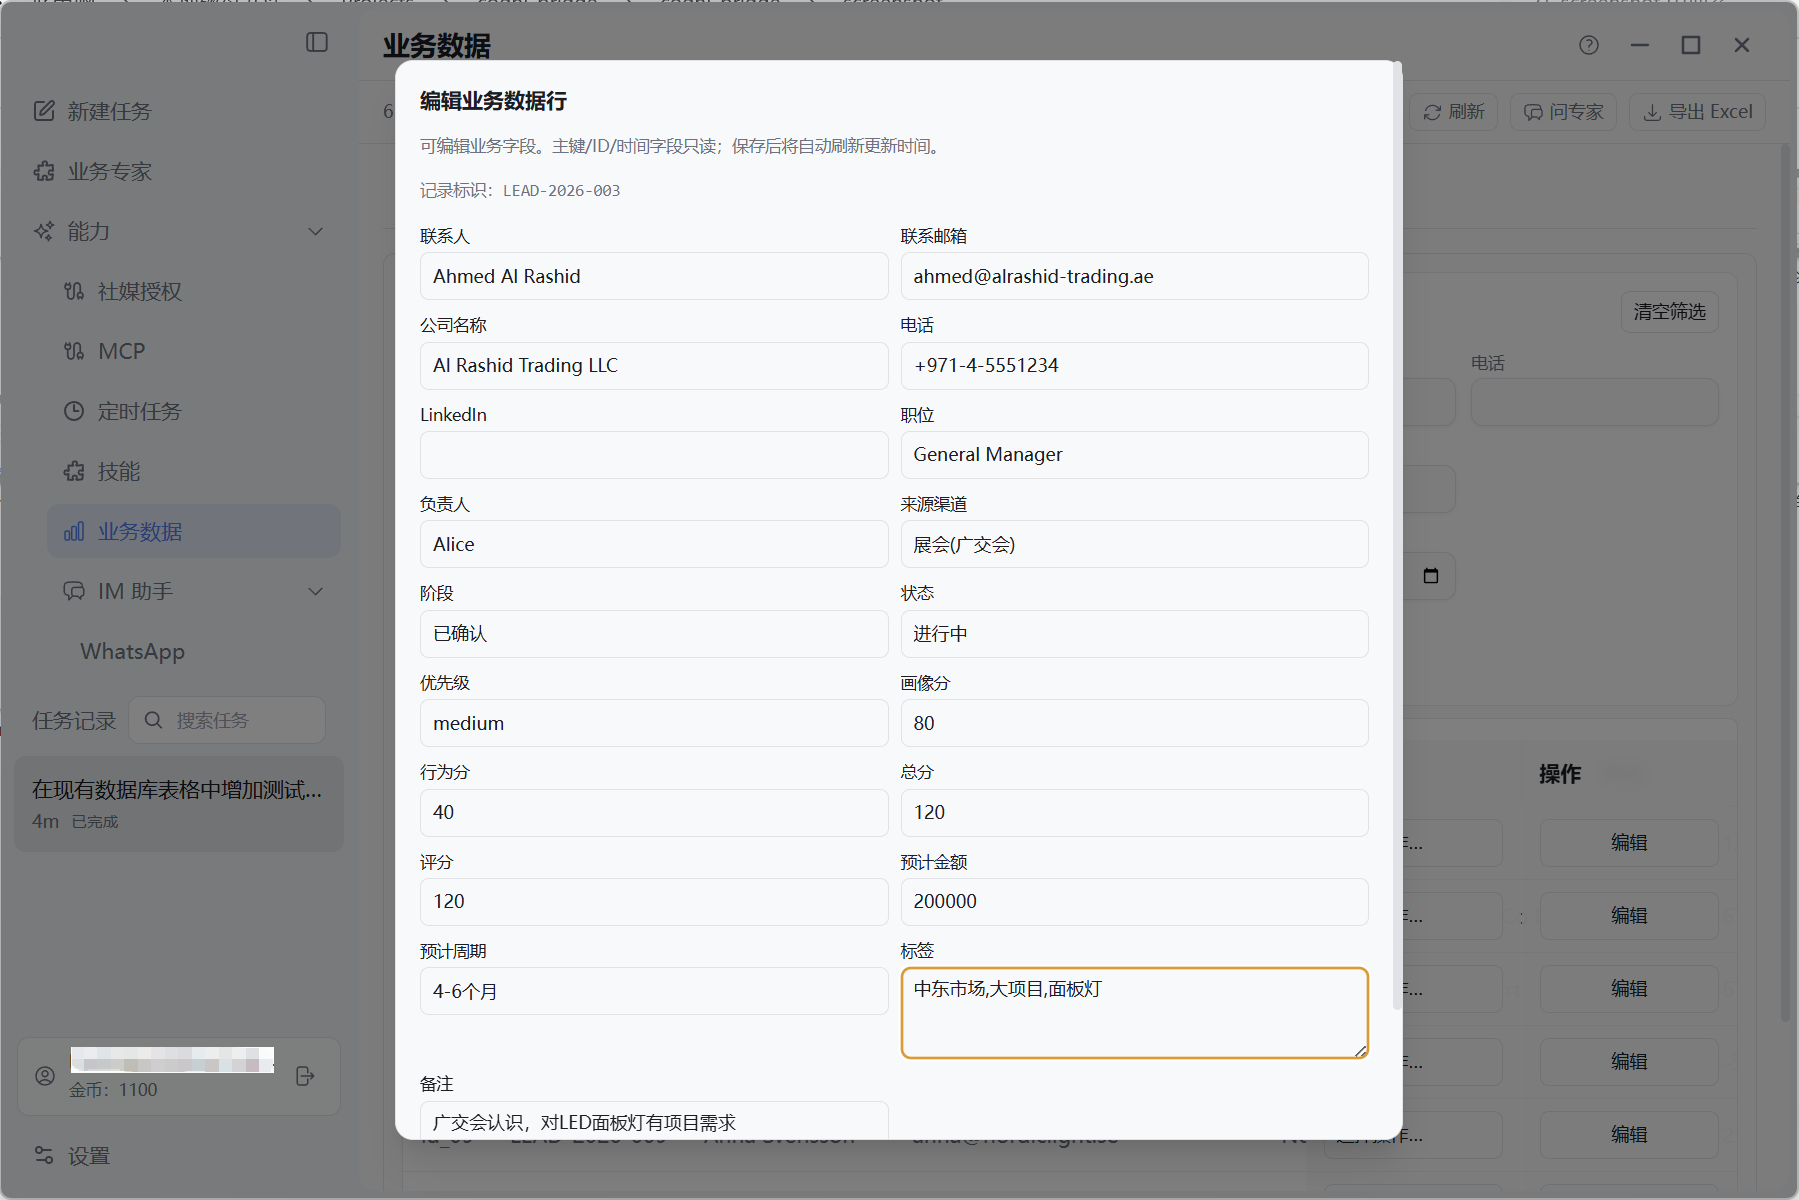Click the 预计周期 field
This screenshot has width=1799, height=1200.
(654, 991)
